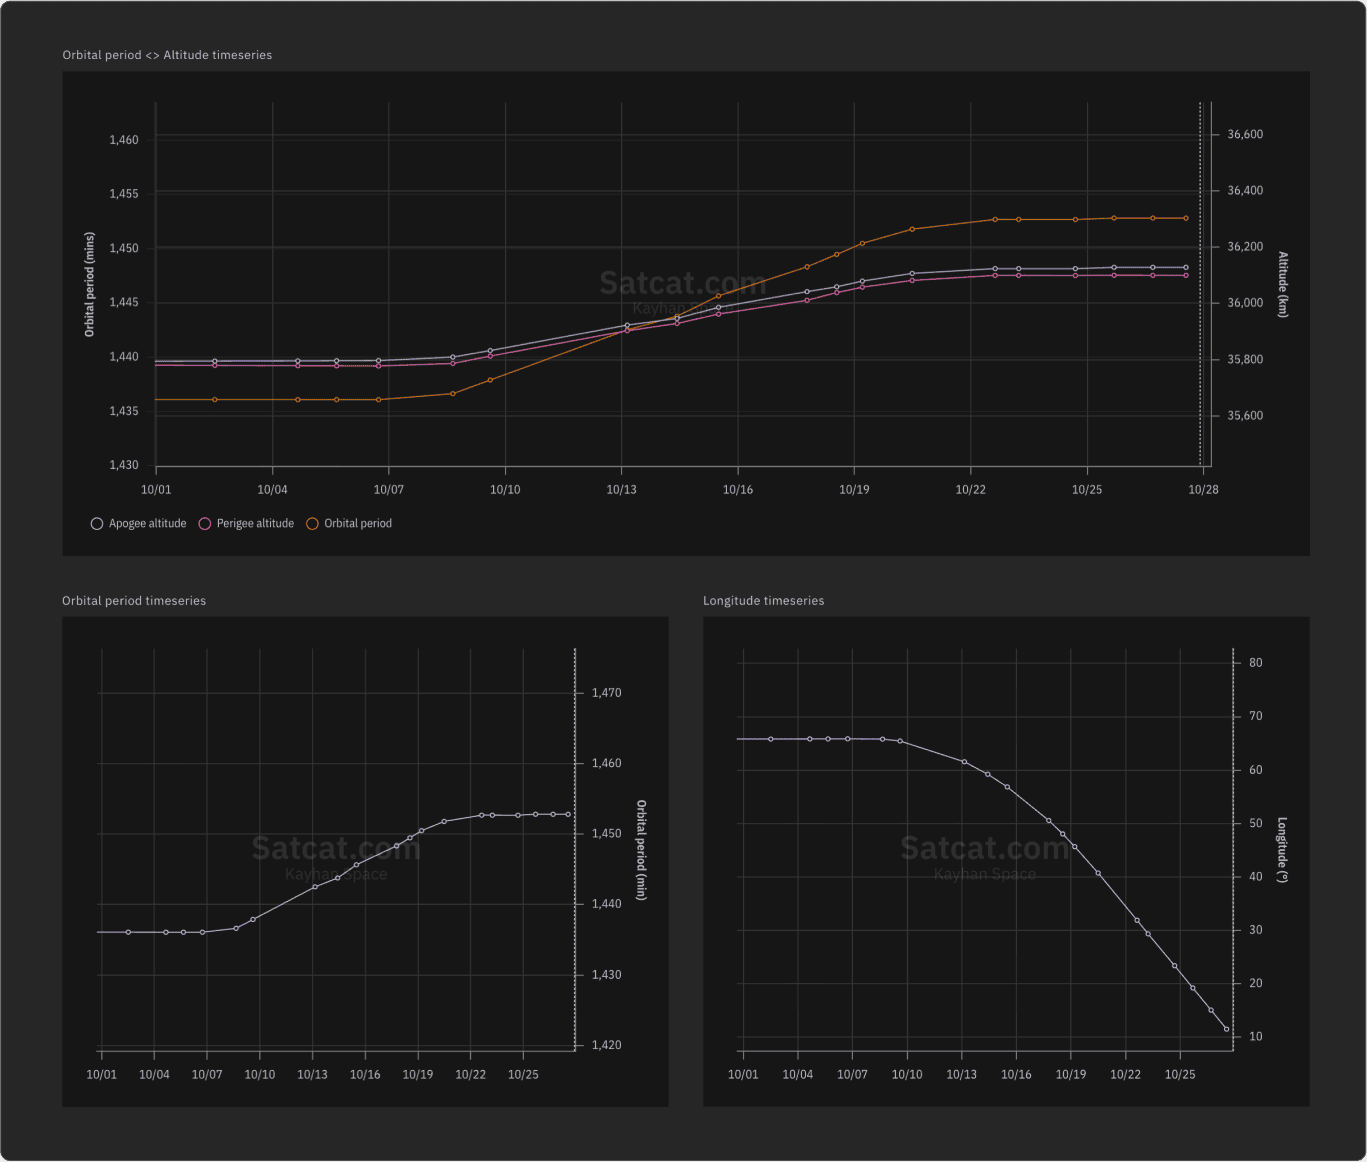The image size is (1367, 1162).
Task: Click the 80 degree longitude axis label
Action: (1255, 663)
